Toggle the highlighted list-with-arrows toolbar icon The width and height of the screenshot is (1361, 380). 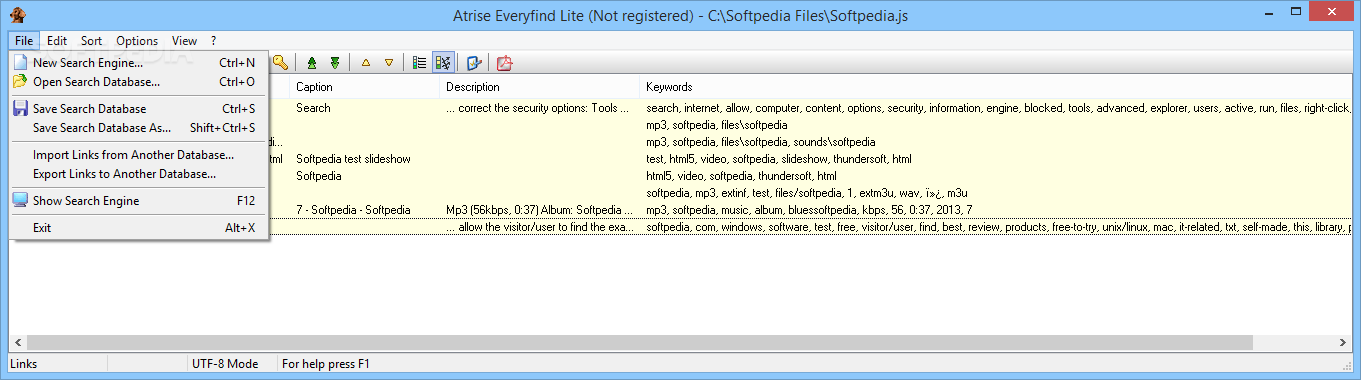point(444,63)
